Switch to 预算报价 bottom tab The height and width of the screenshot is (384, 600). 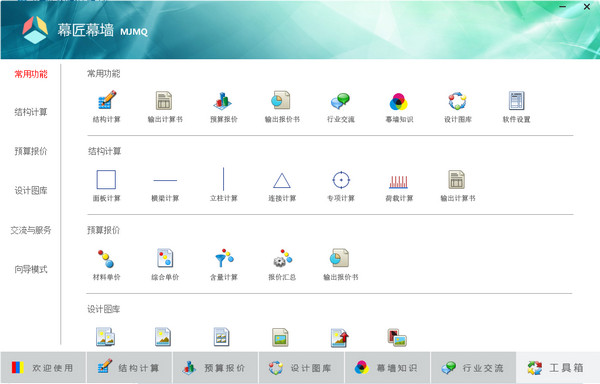tap(215, 368)
